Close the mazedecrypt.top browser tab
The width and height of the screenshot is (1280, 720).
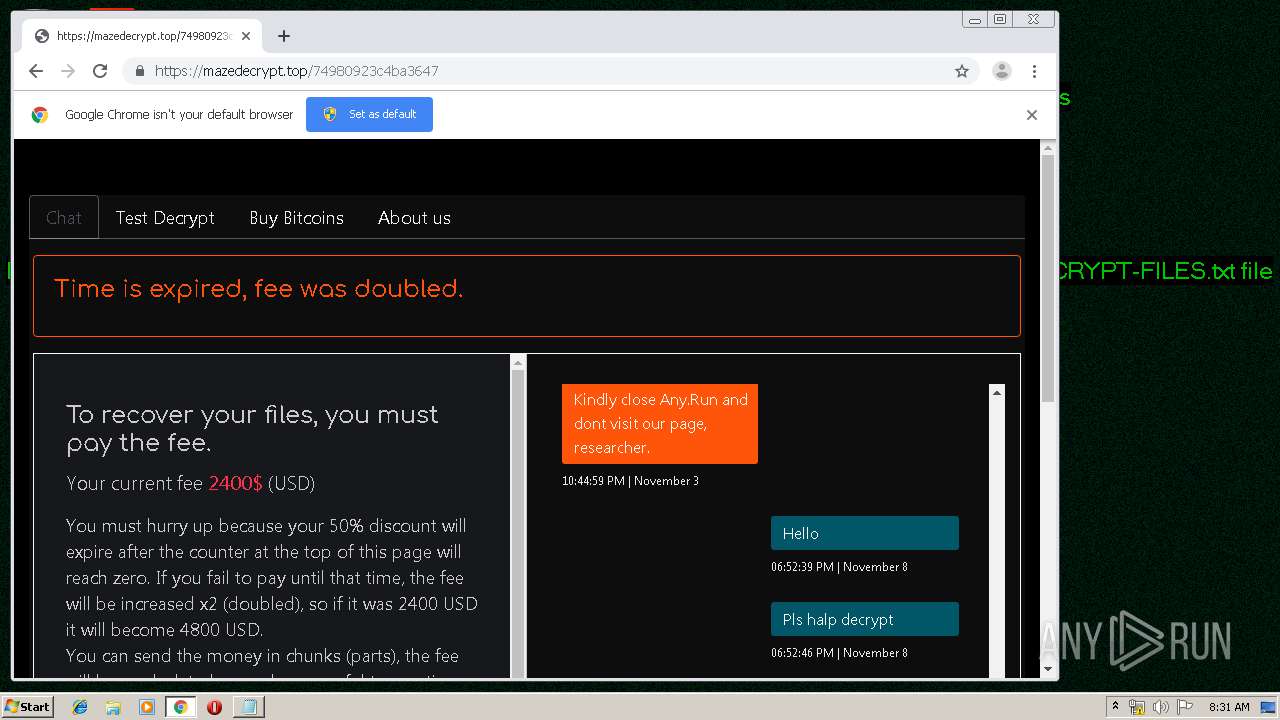tap(246, 36)
